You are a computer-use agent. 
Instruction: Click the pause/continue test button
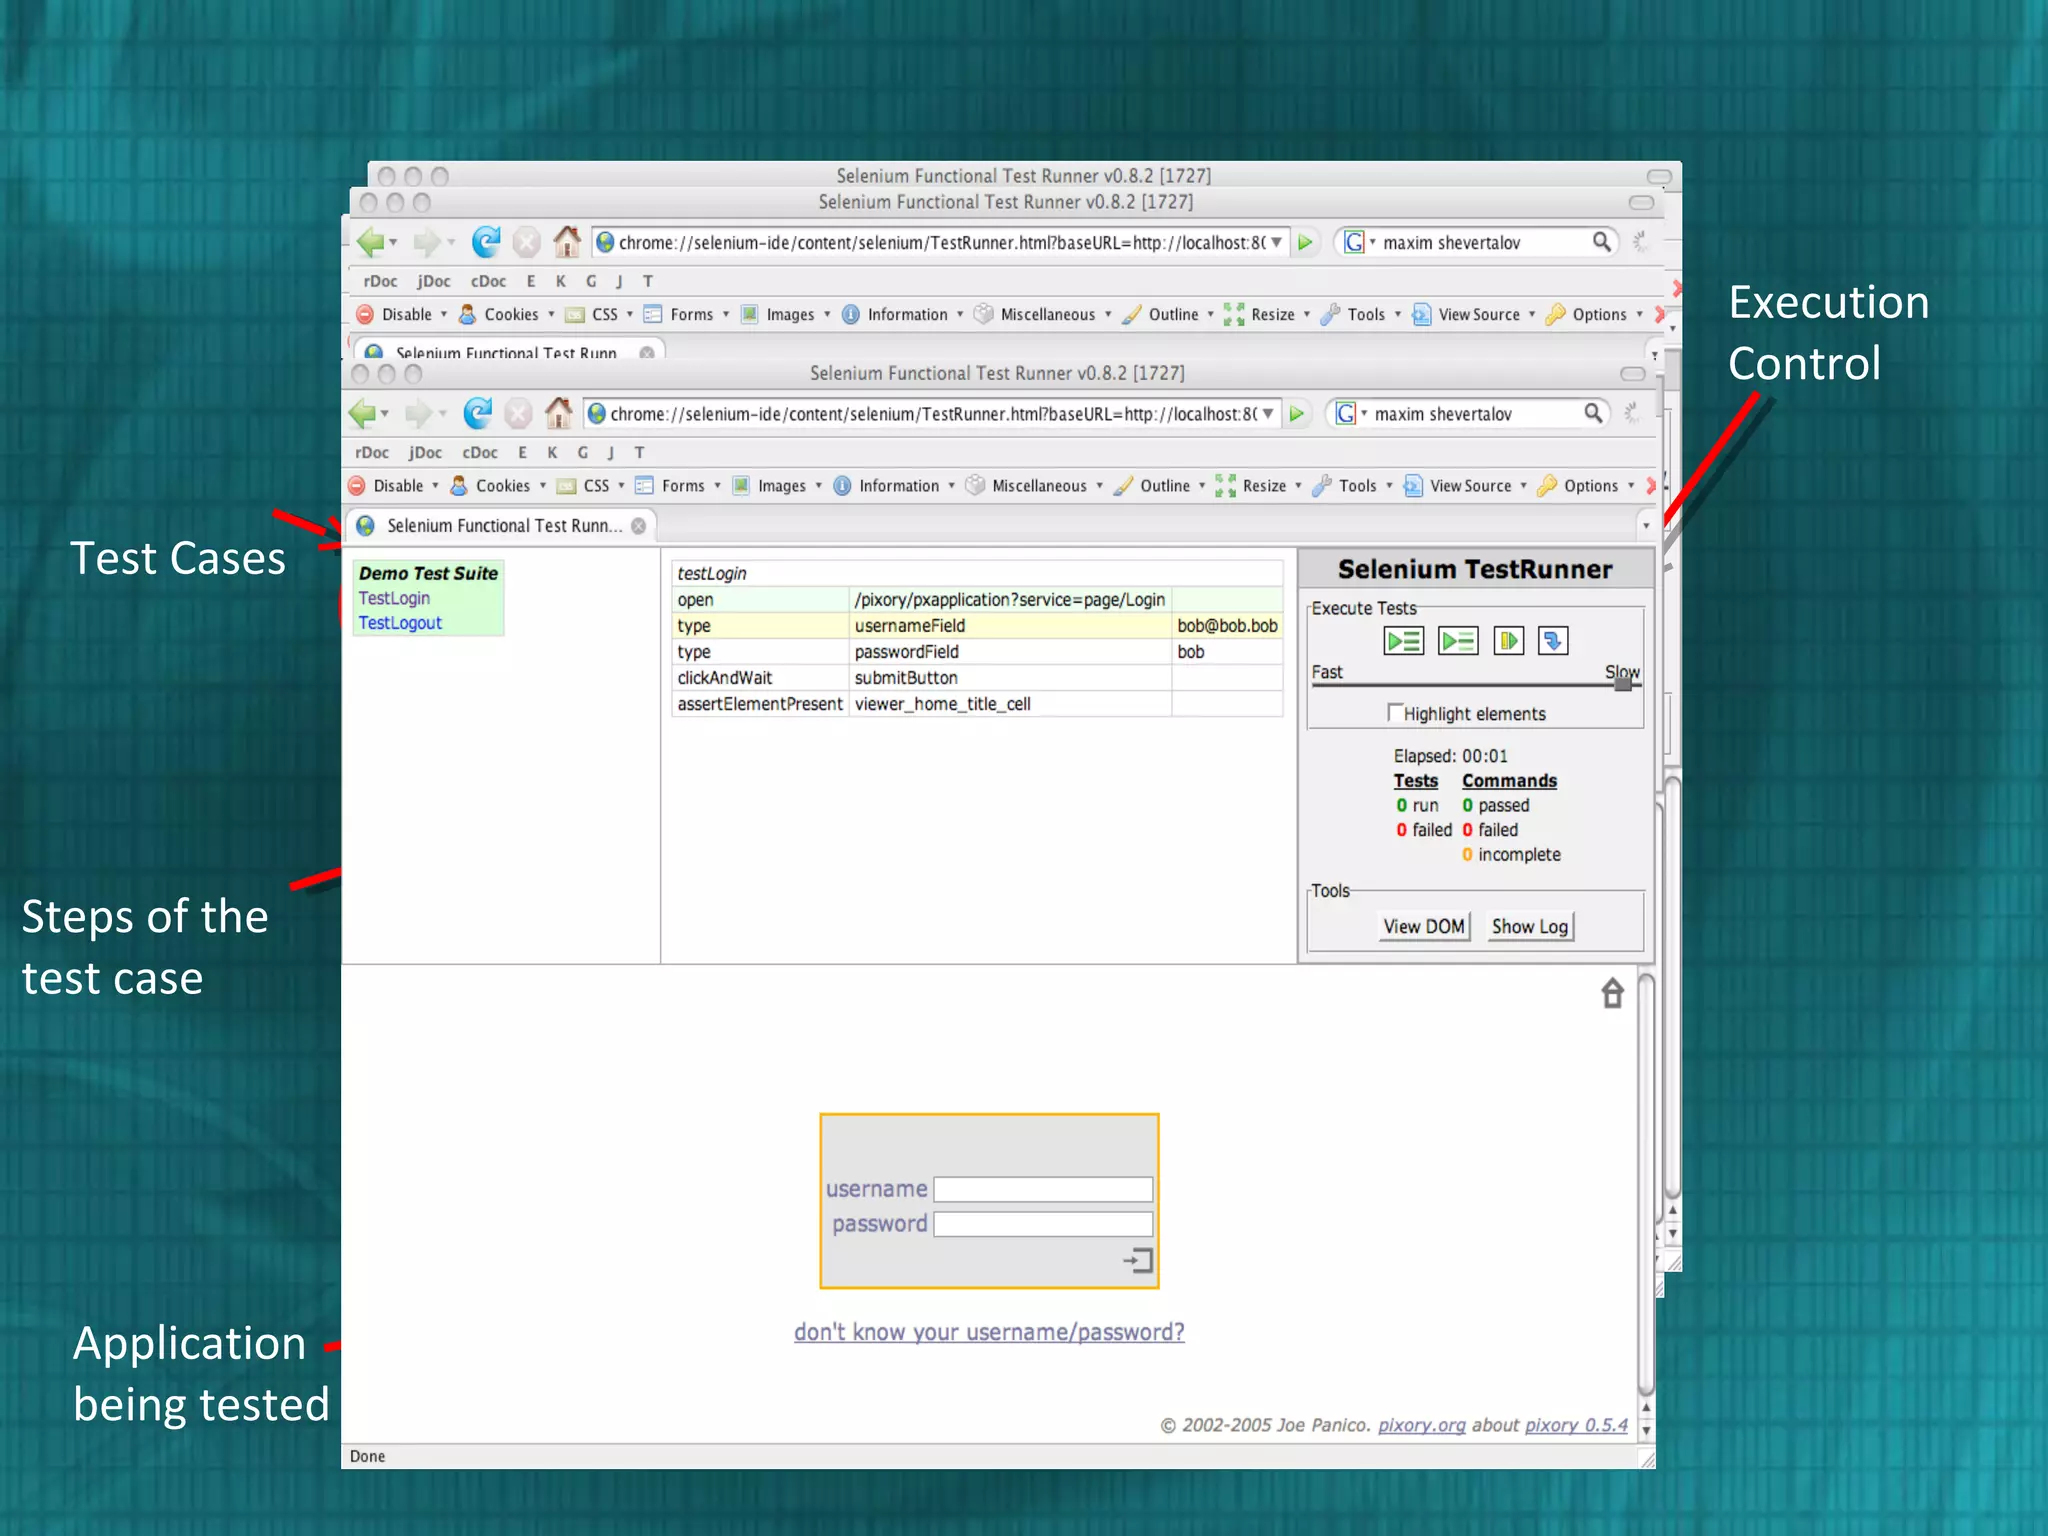(1508, 640)
